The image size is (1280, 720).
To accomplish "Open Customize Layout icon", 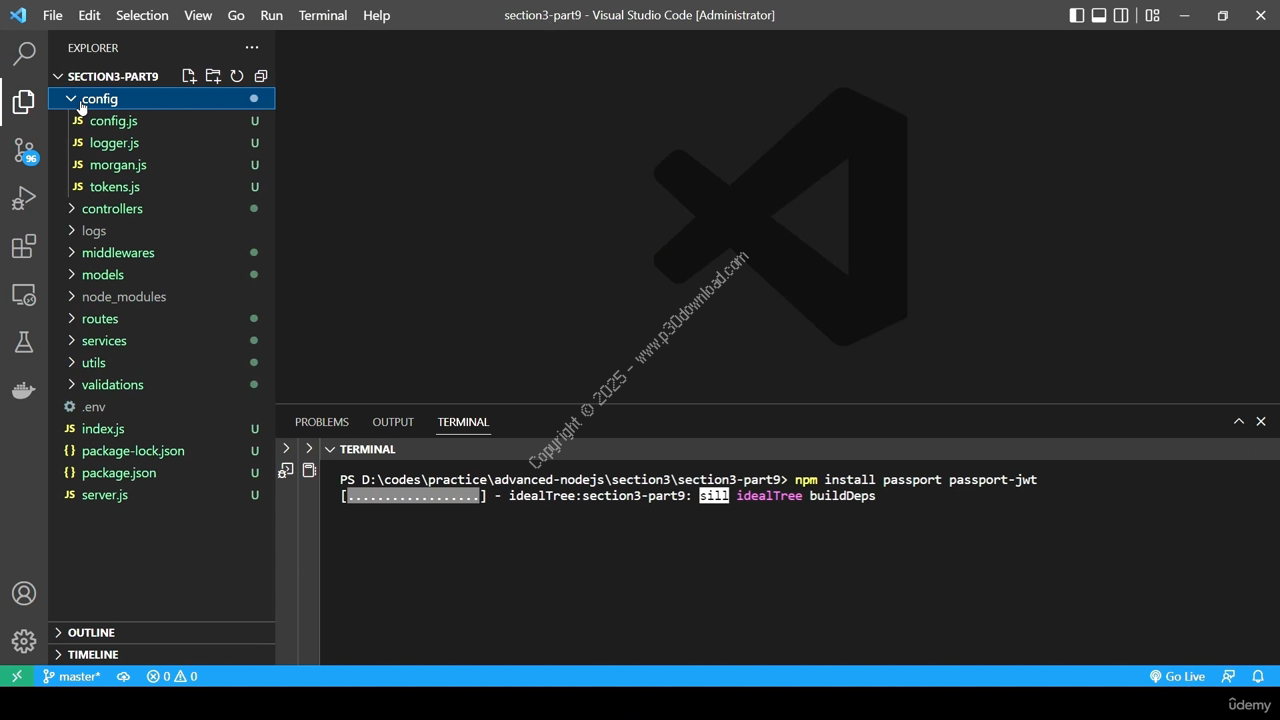I will coord(1153,15).
